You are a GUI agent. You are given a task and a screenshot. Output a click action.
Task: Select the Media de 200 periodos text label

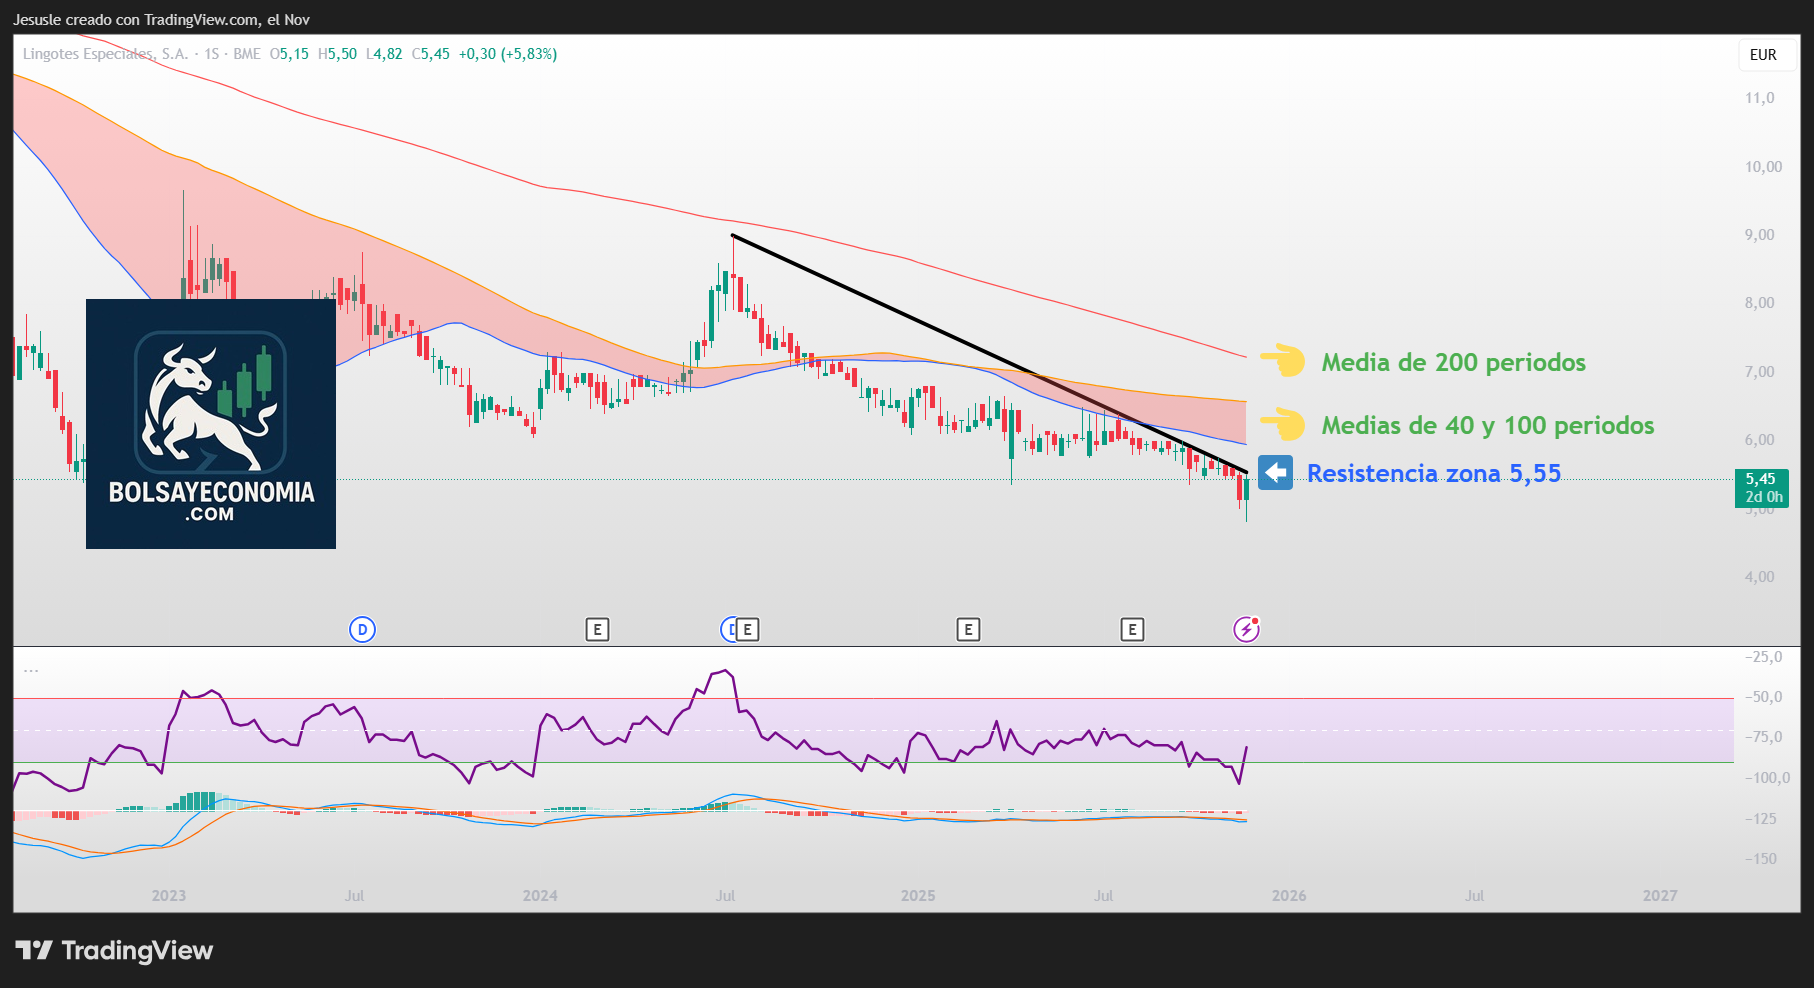point(1453,362)
